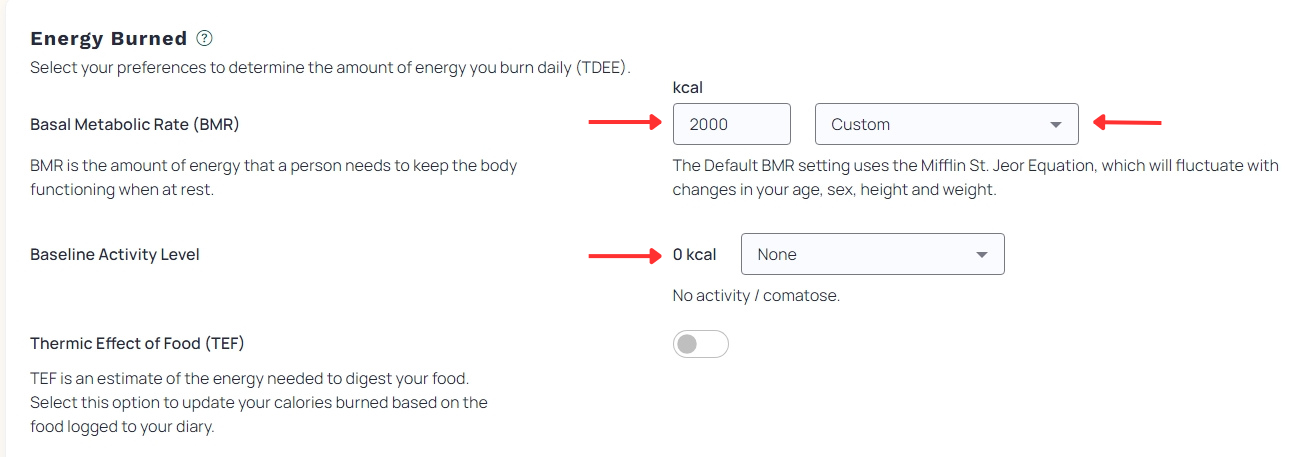Image resolution: width=1292 pixels, height=457 pixels.
Task: Open the Custom BMR method dropdown
Action: [947, 124]
